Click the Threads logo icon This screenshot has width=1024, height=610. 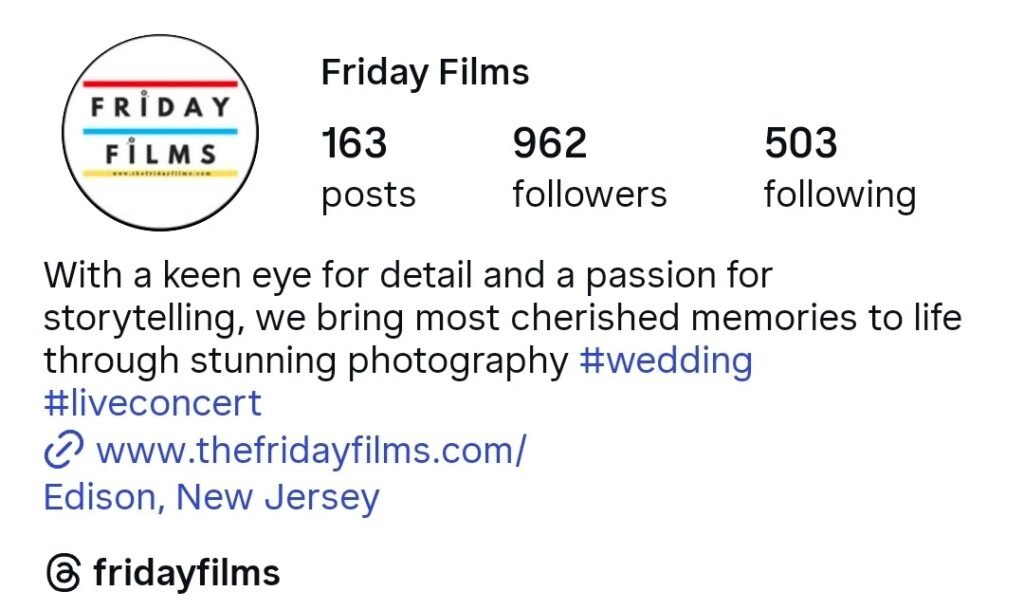pyautogui.click(x=63, y=573)
